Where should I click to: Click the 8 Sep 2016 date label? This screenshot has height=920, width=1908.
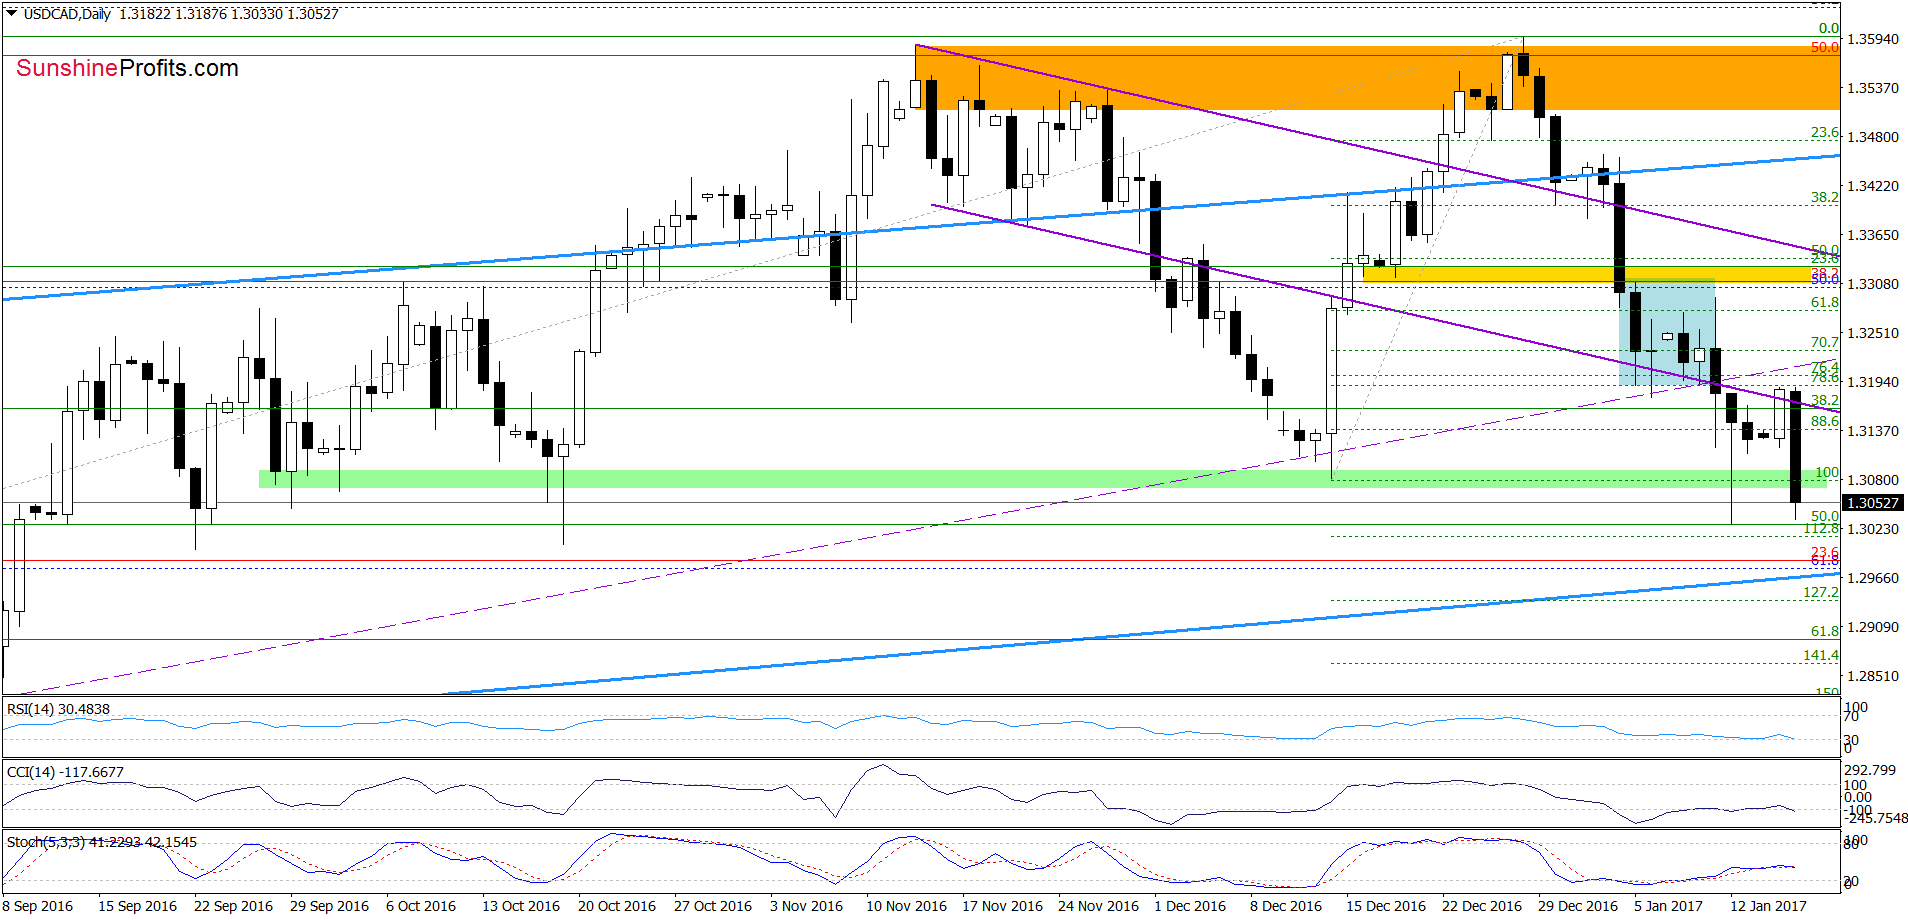tap(38, 906)
